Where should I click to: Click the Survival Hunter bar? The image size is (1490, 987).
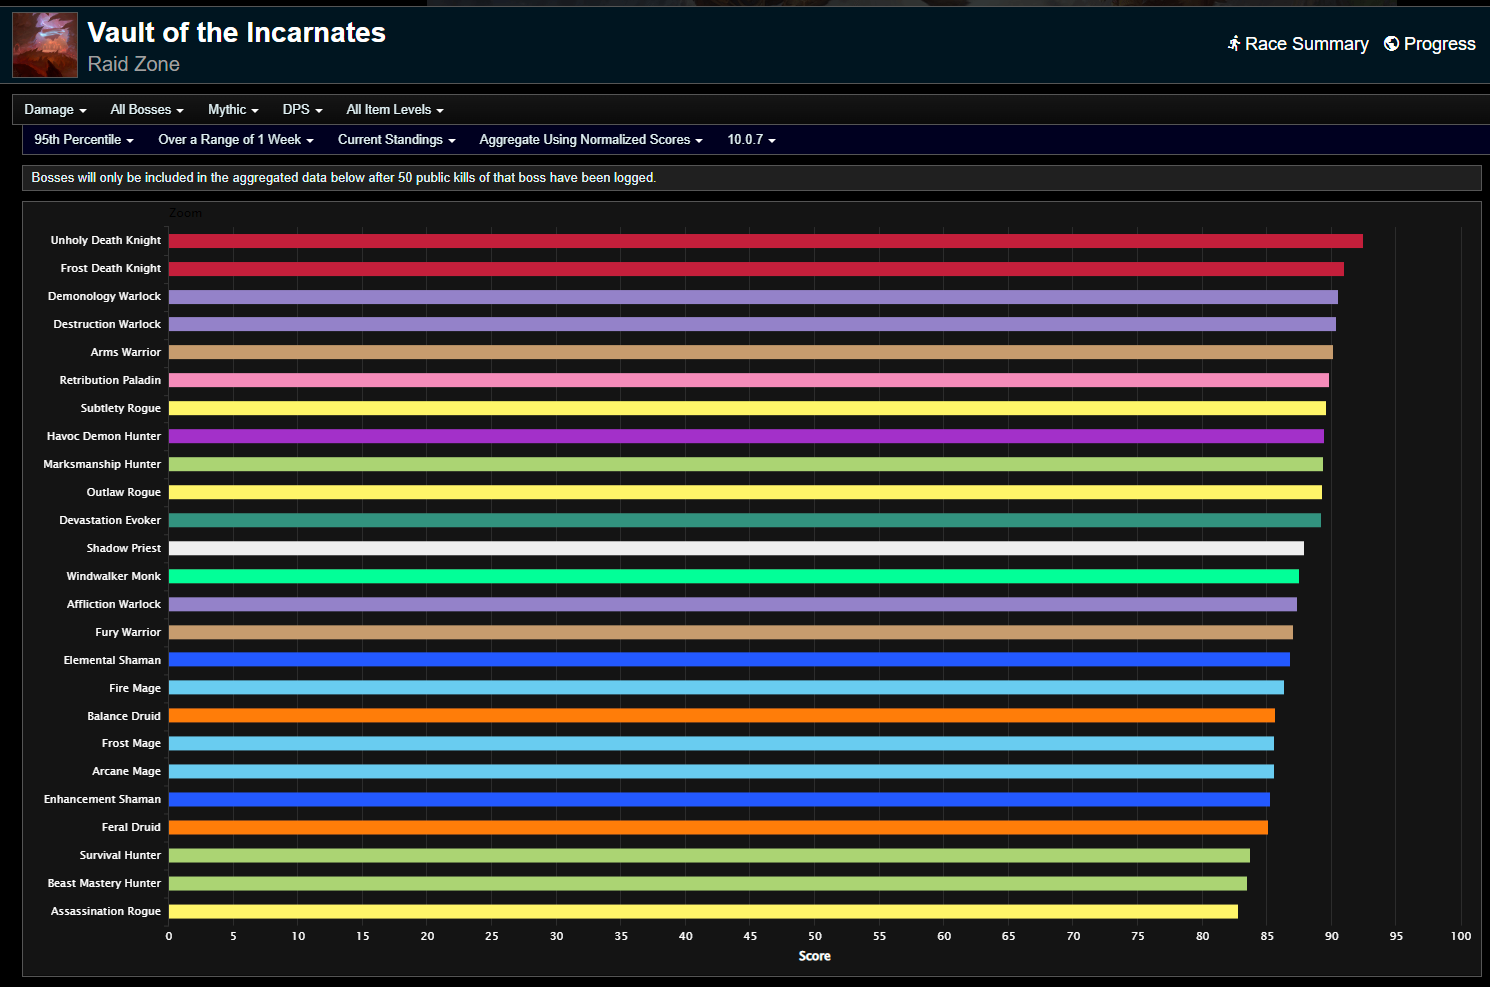click(709, 855)
